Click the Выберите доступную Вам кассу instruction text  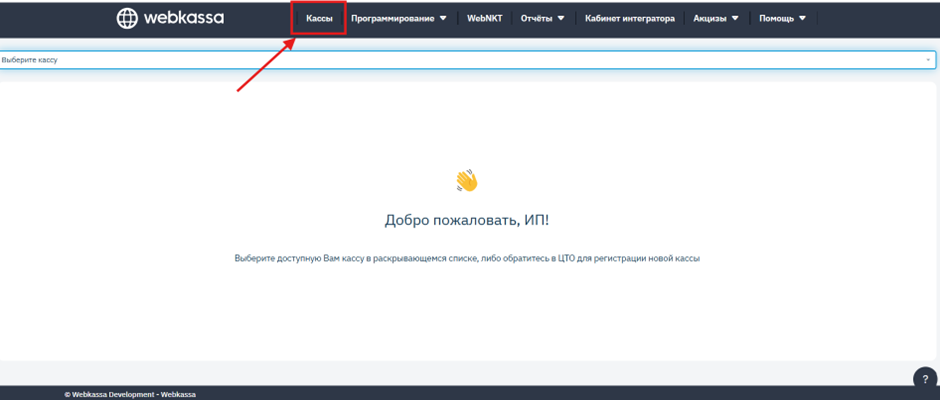pos(467,258)
